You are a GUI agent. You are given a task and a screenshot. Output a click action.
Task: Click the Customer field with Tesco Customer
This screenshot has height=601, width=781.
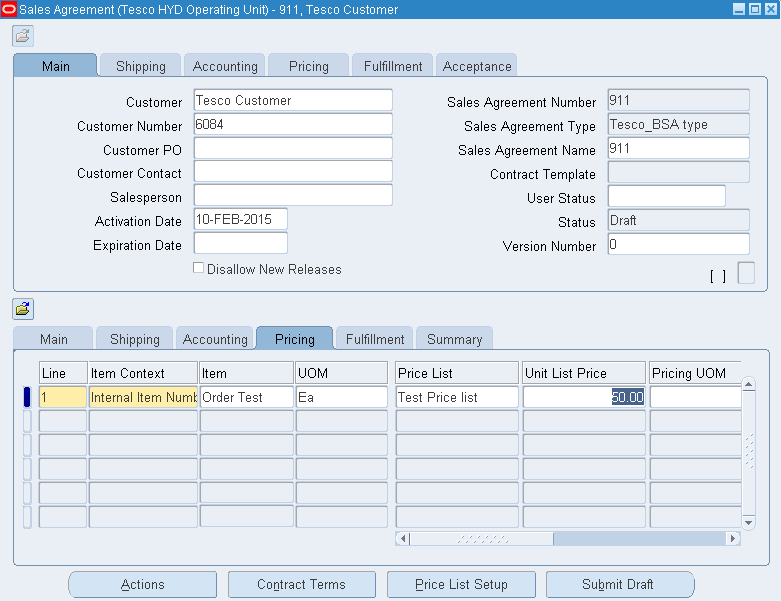point(293,100)
